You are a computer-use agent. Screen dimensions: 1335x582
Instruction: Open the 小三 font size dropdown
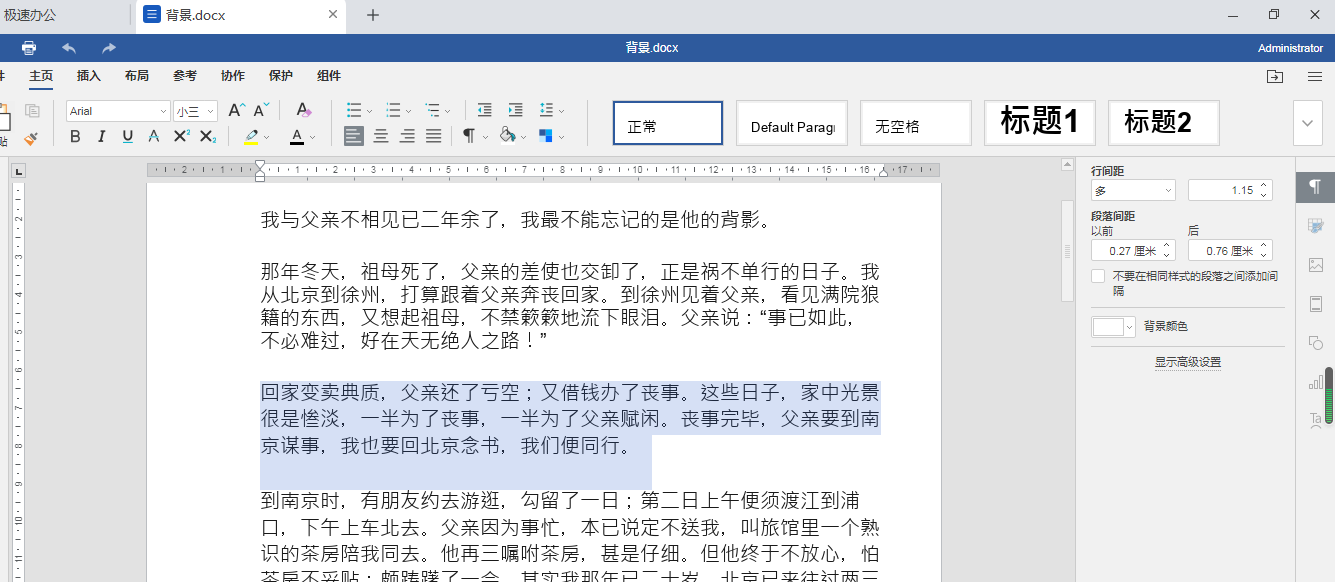click(196, 111)
